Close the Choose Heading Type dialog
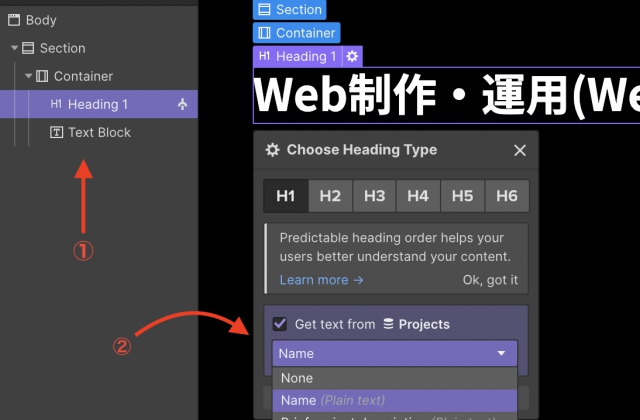 520,150
